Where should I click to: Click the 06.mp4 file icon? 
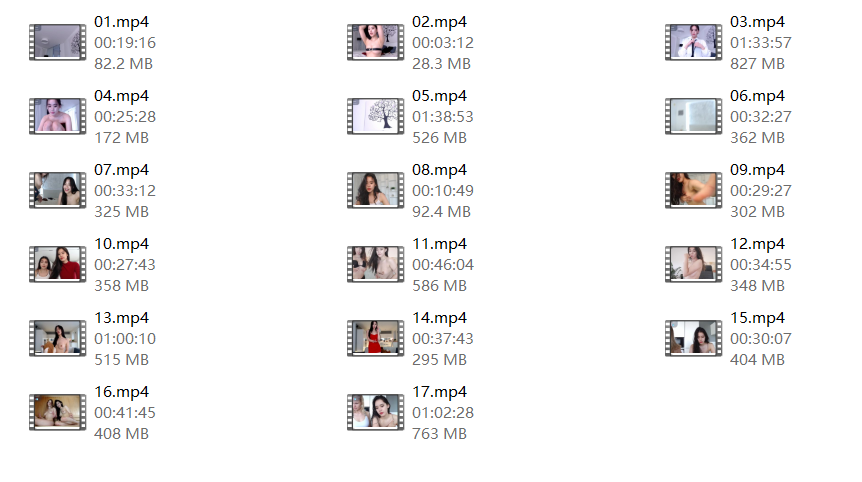pos(693,116)
